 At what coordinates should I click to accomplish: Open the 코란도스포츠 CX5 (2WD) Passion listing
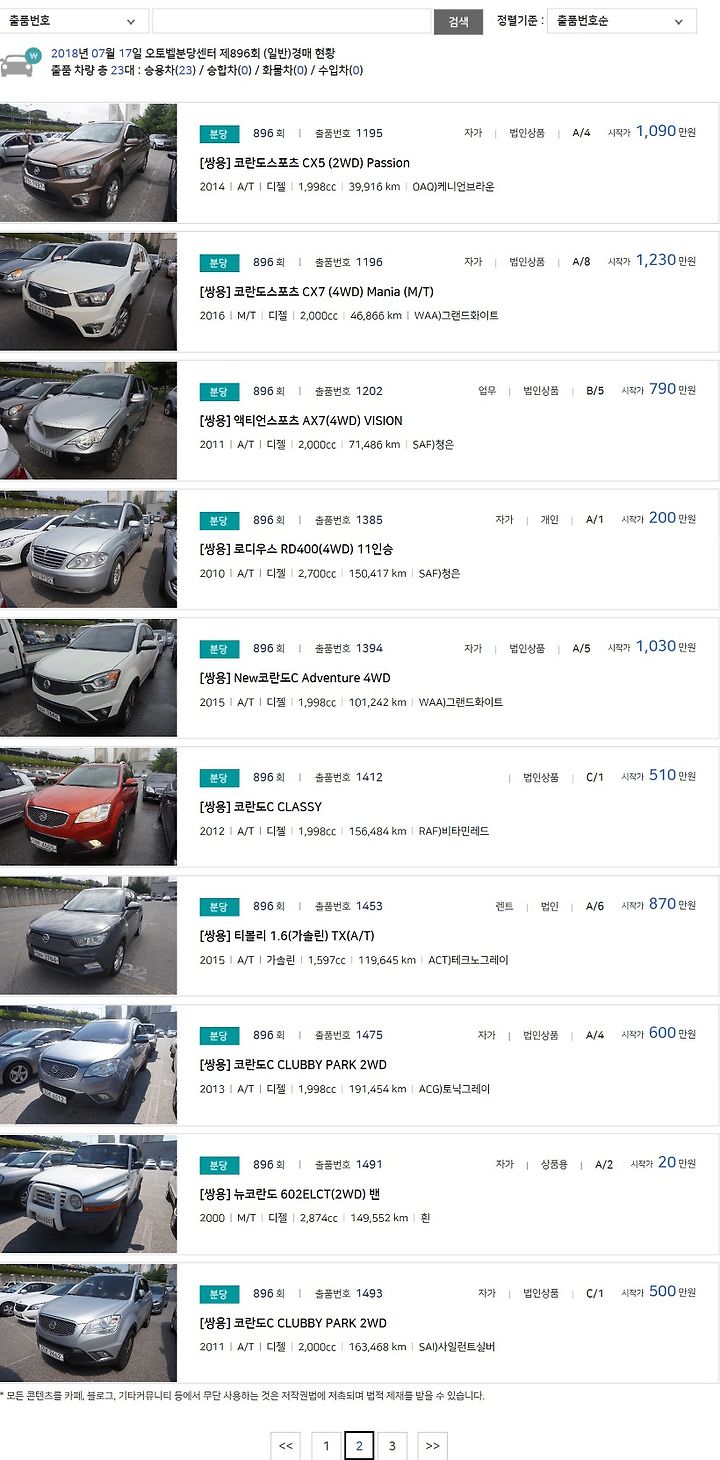[305, 163]
